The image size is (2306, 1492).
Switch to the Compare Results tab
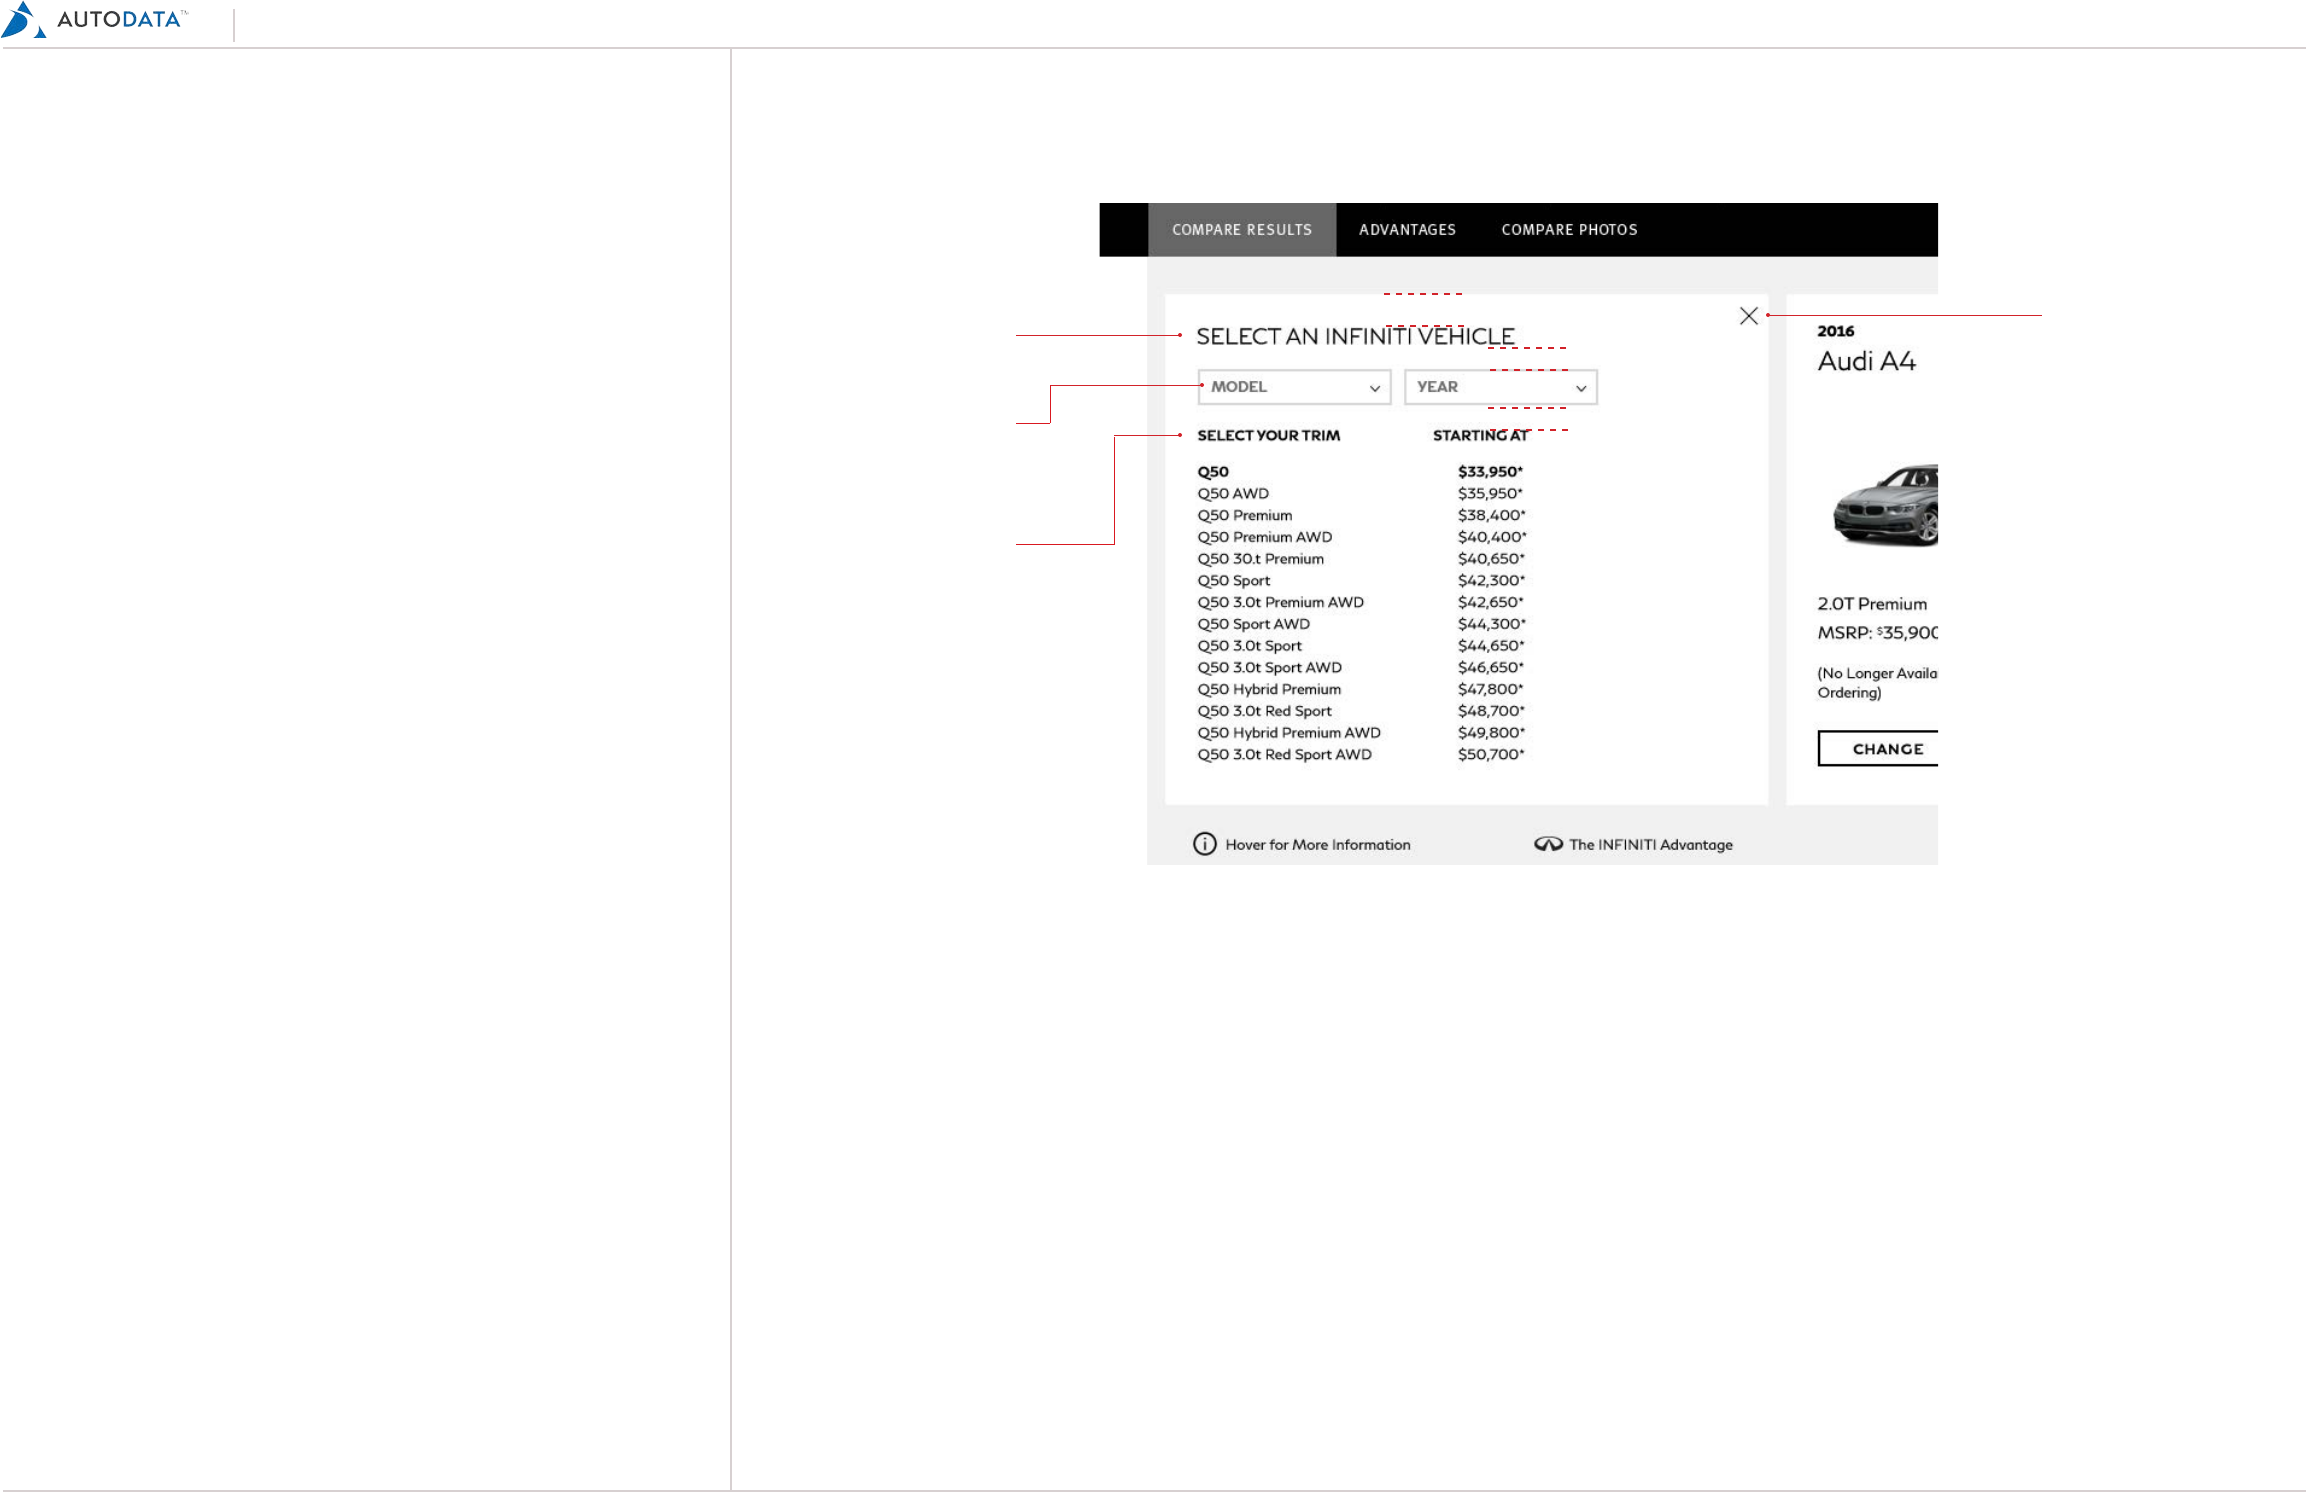tap(1241, 230)
